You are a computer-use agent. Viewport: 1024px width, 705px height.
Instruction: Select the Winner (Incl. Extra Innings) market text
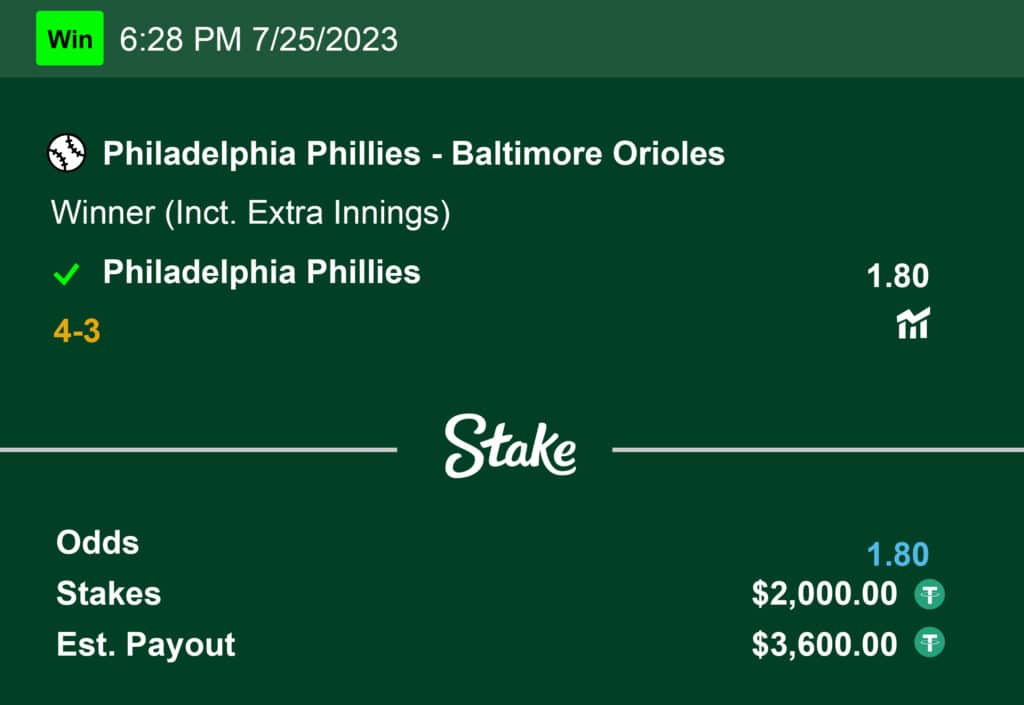pyautogui.click(x=250, y=213)
